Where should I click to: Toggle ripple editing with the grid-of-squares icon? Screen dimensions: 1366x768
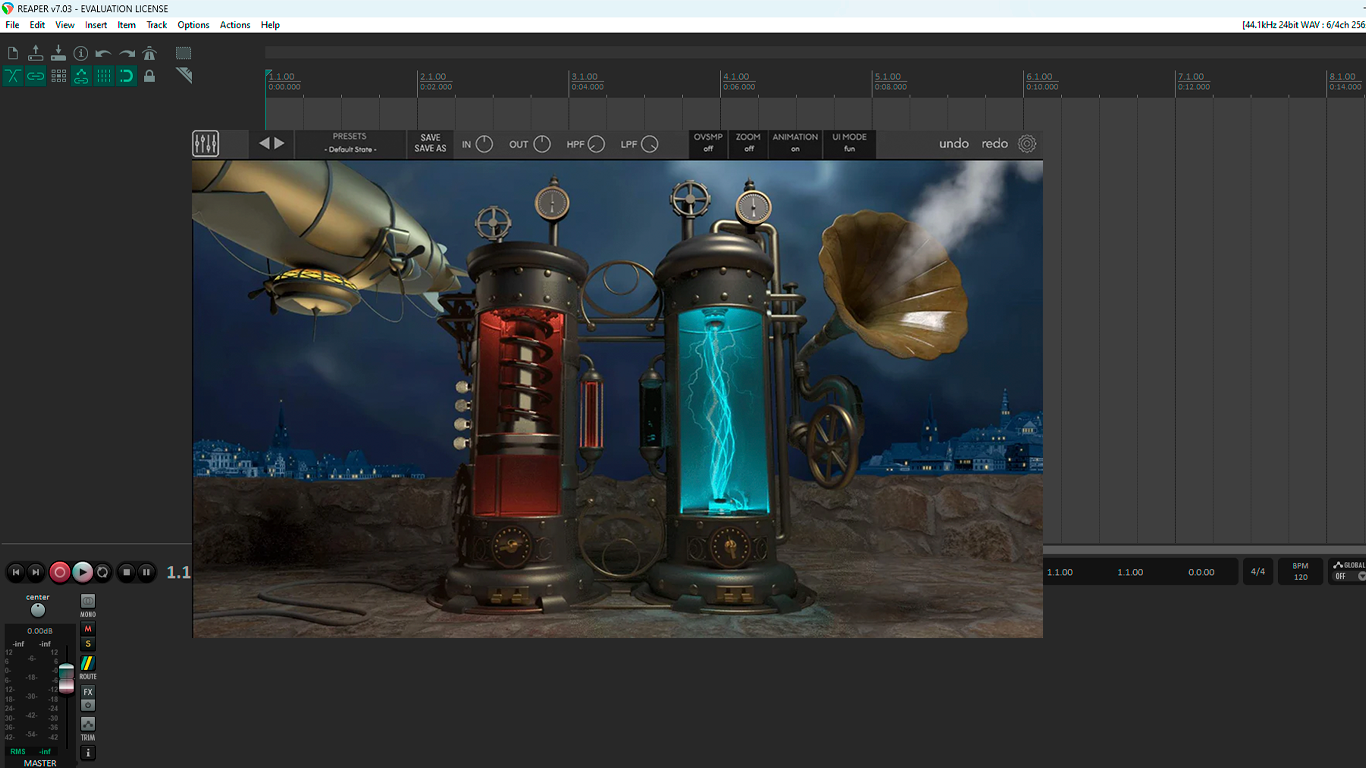point(58,76)
